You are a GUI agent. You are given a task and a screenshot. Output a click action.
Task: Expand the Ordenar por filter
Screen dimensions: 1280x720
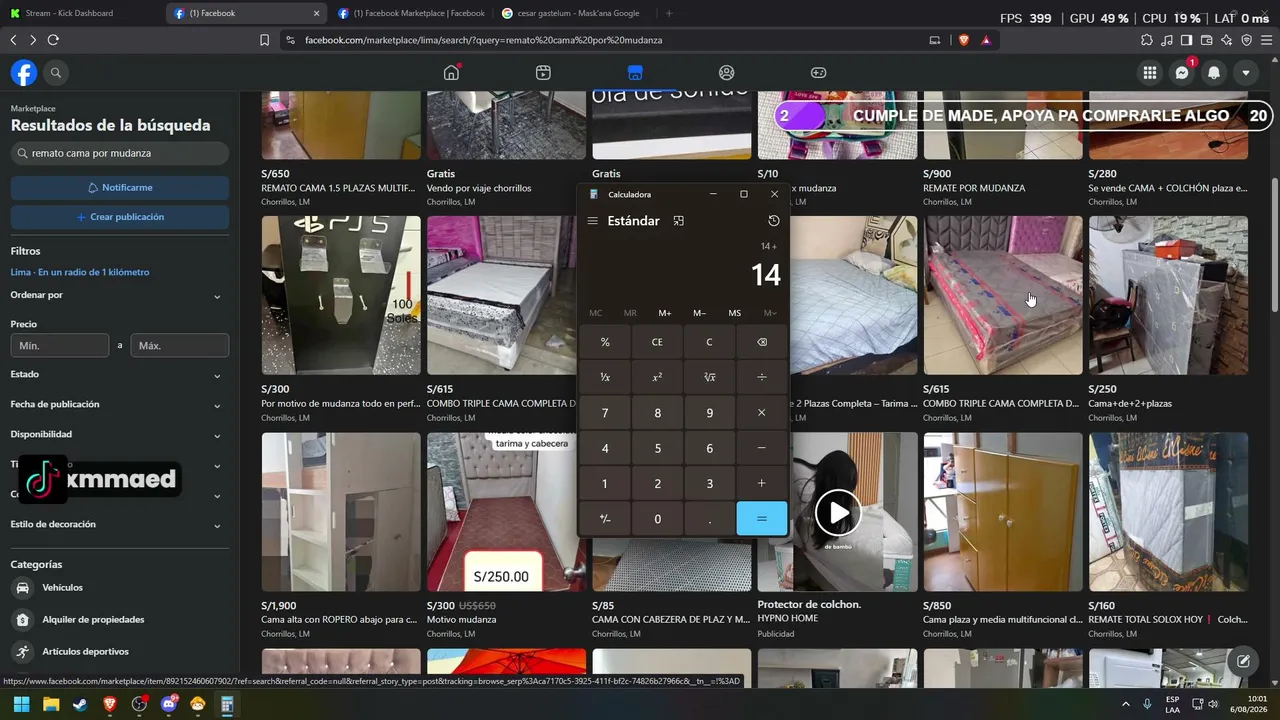point(120,295)
